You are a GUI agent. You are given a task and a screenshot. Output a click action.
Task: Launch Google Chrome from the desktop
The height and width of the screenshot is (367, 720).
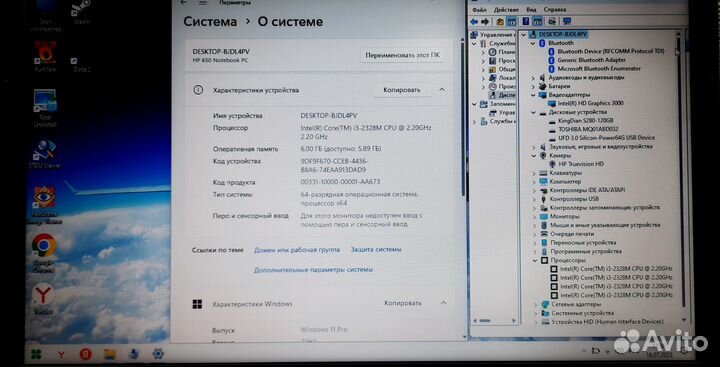point(44,253)
